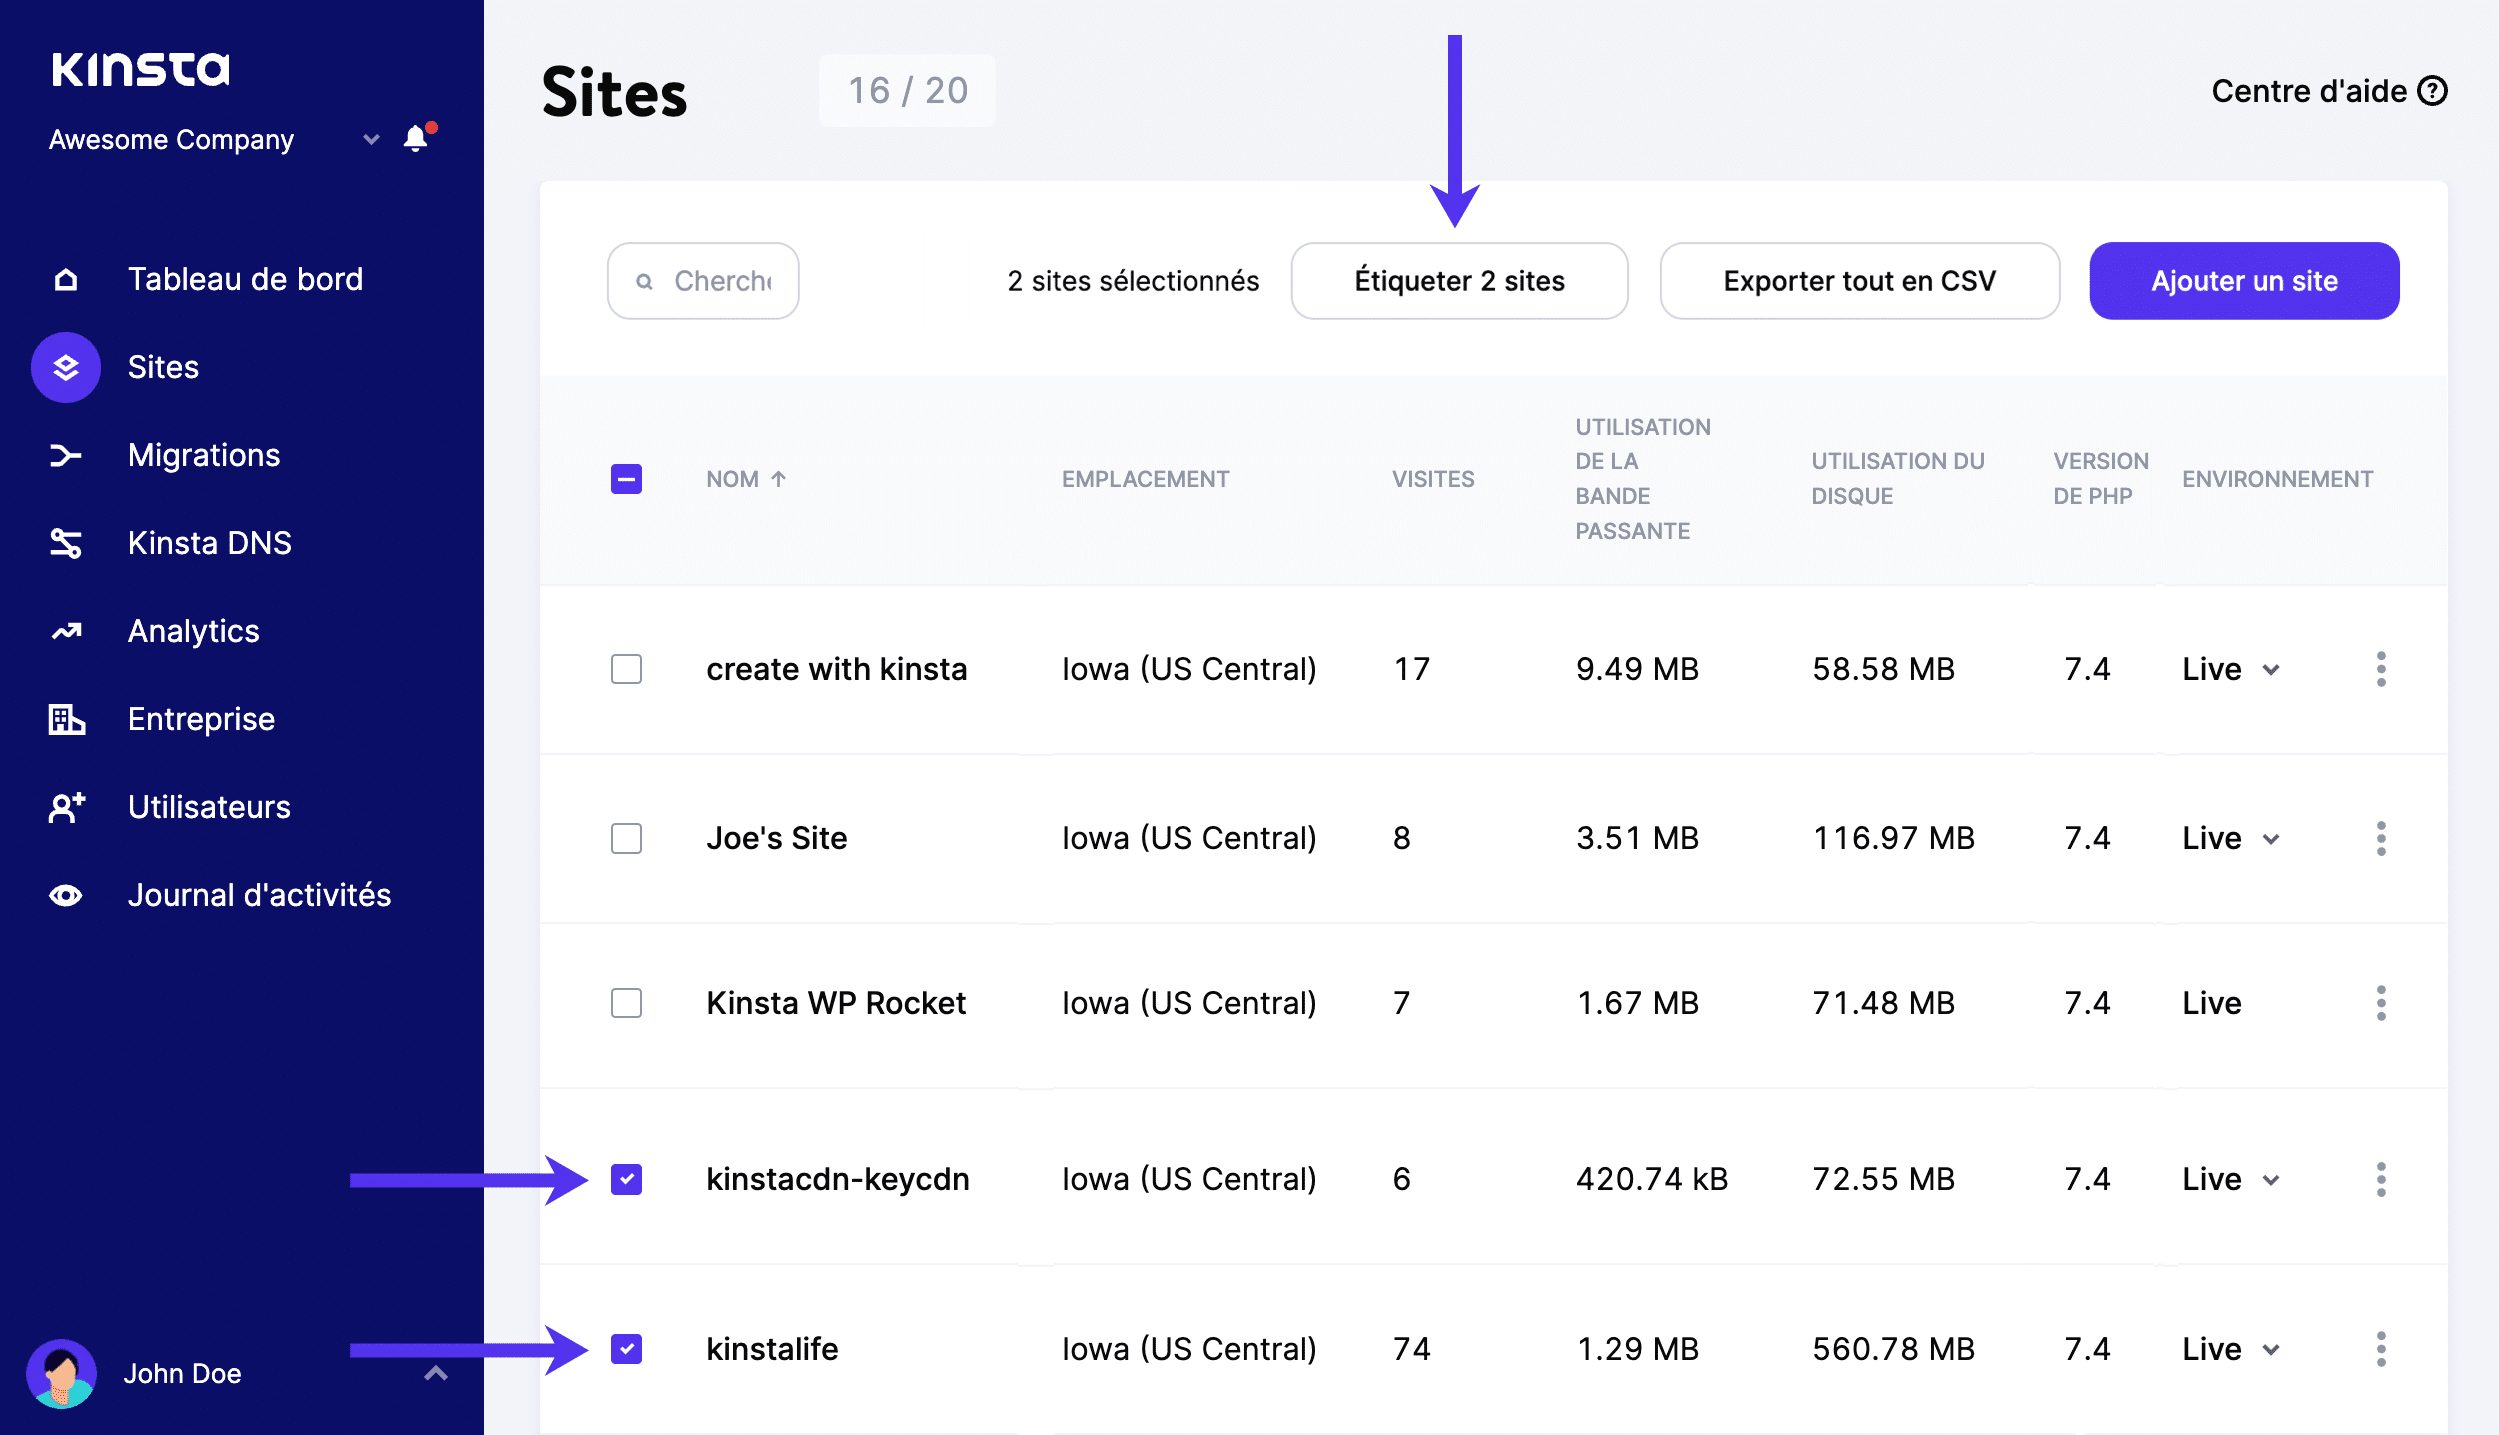This screenshot has width=2499, height=1435.
Task: Uncheck the kinstacdn-keycdn site checkbox
Action: pos(626,1180)
